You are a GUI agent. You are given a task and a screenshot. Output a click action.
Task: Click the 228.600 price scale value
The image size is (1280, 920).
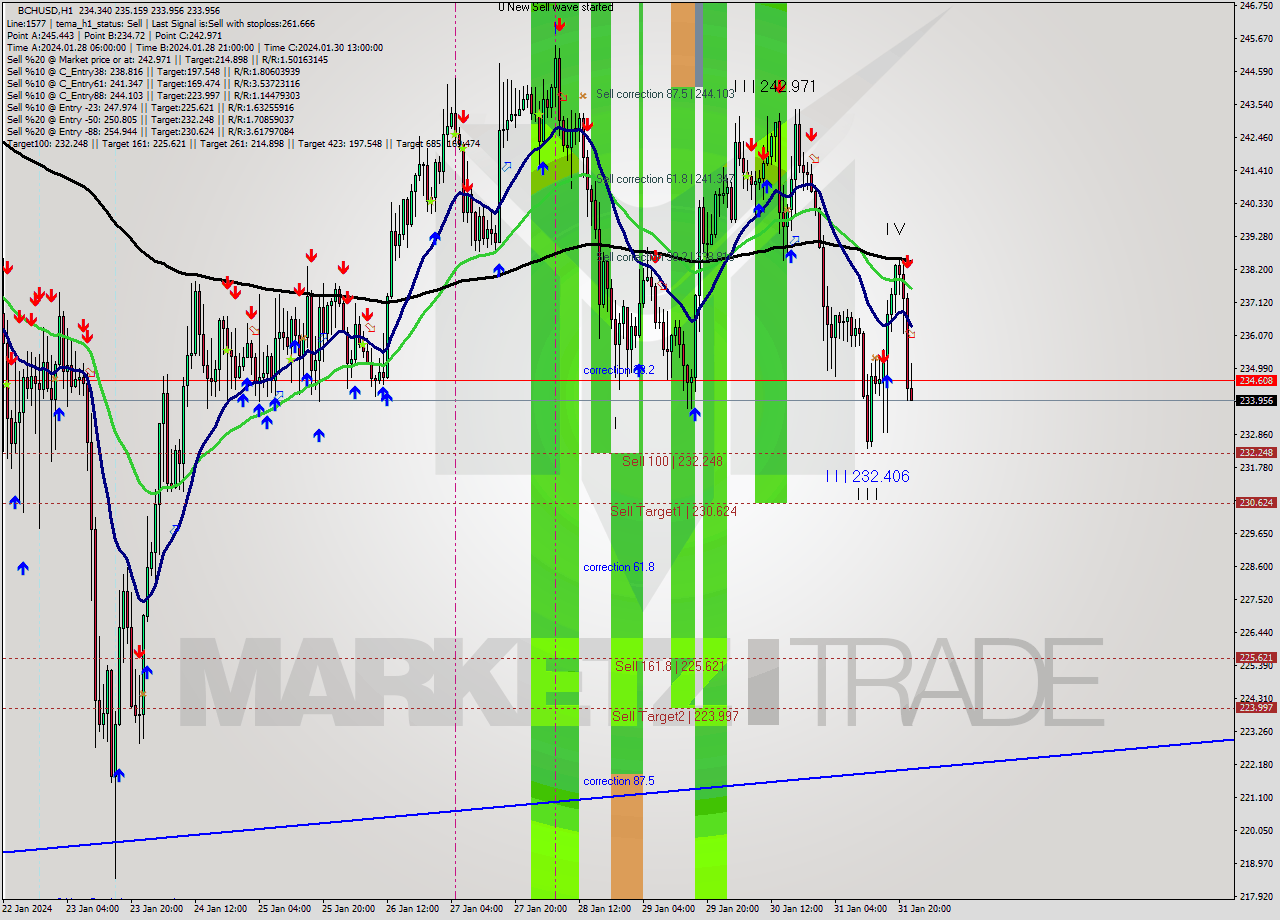1256,567
